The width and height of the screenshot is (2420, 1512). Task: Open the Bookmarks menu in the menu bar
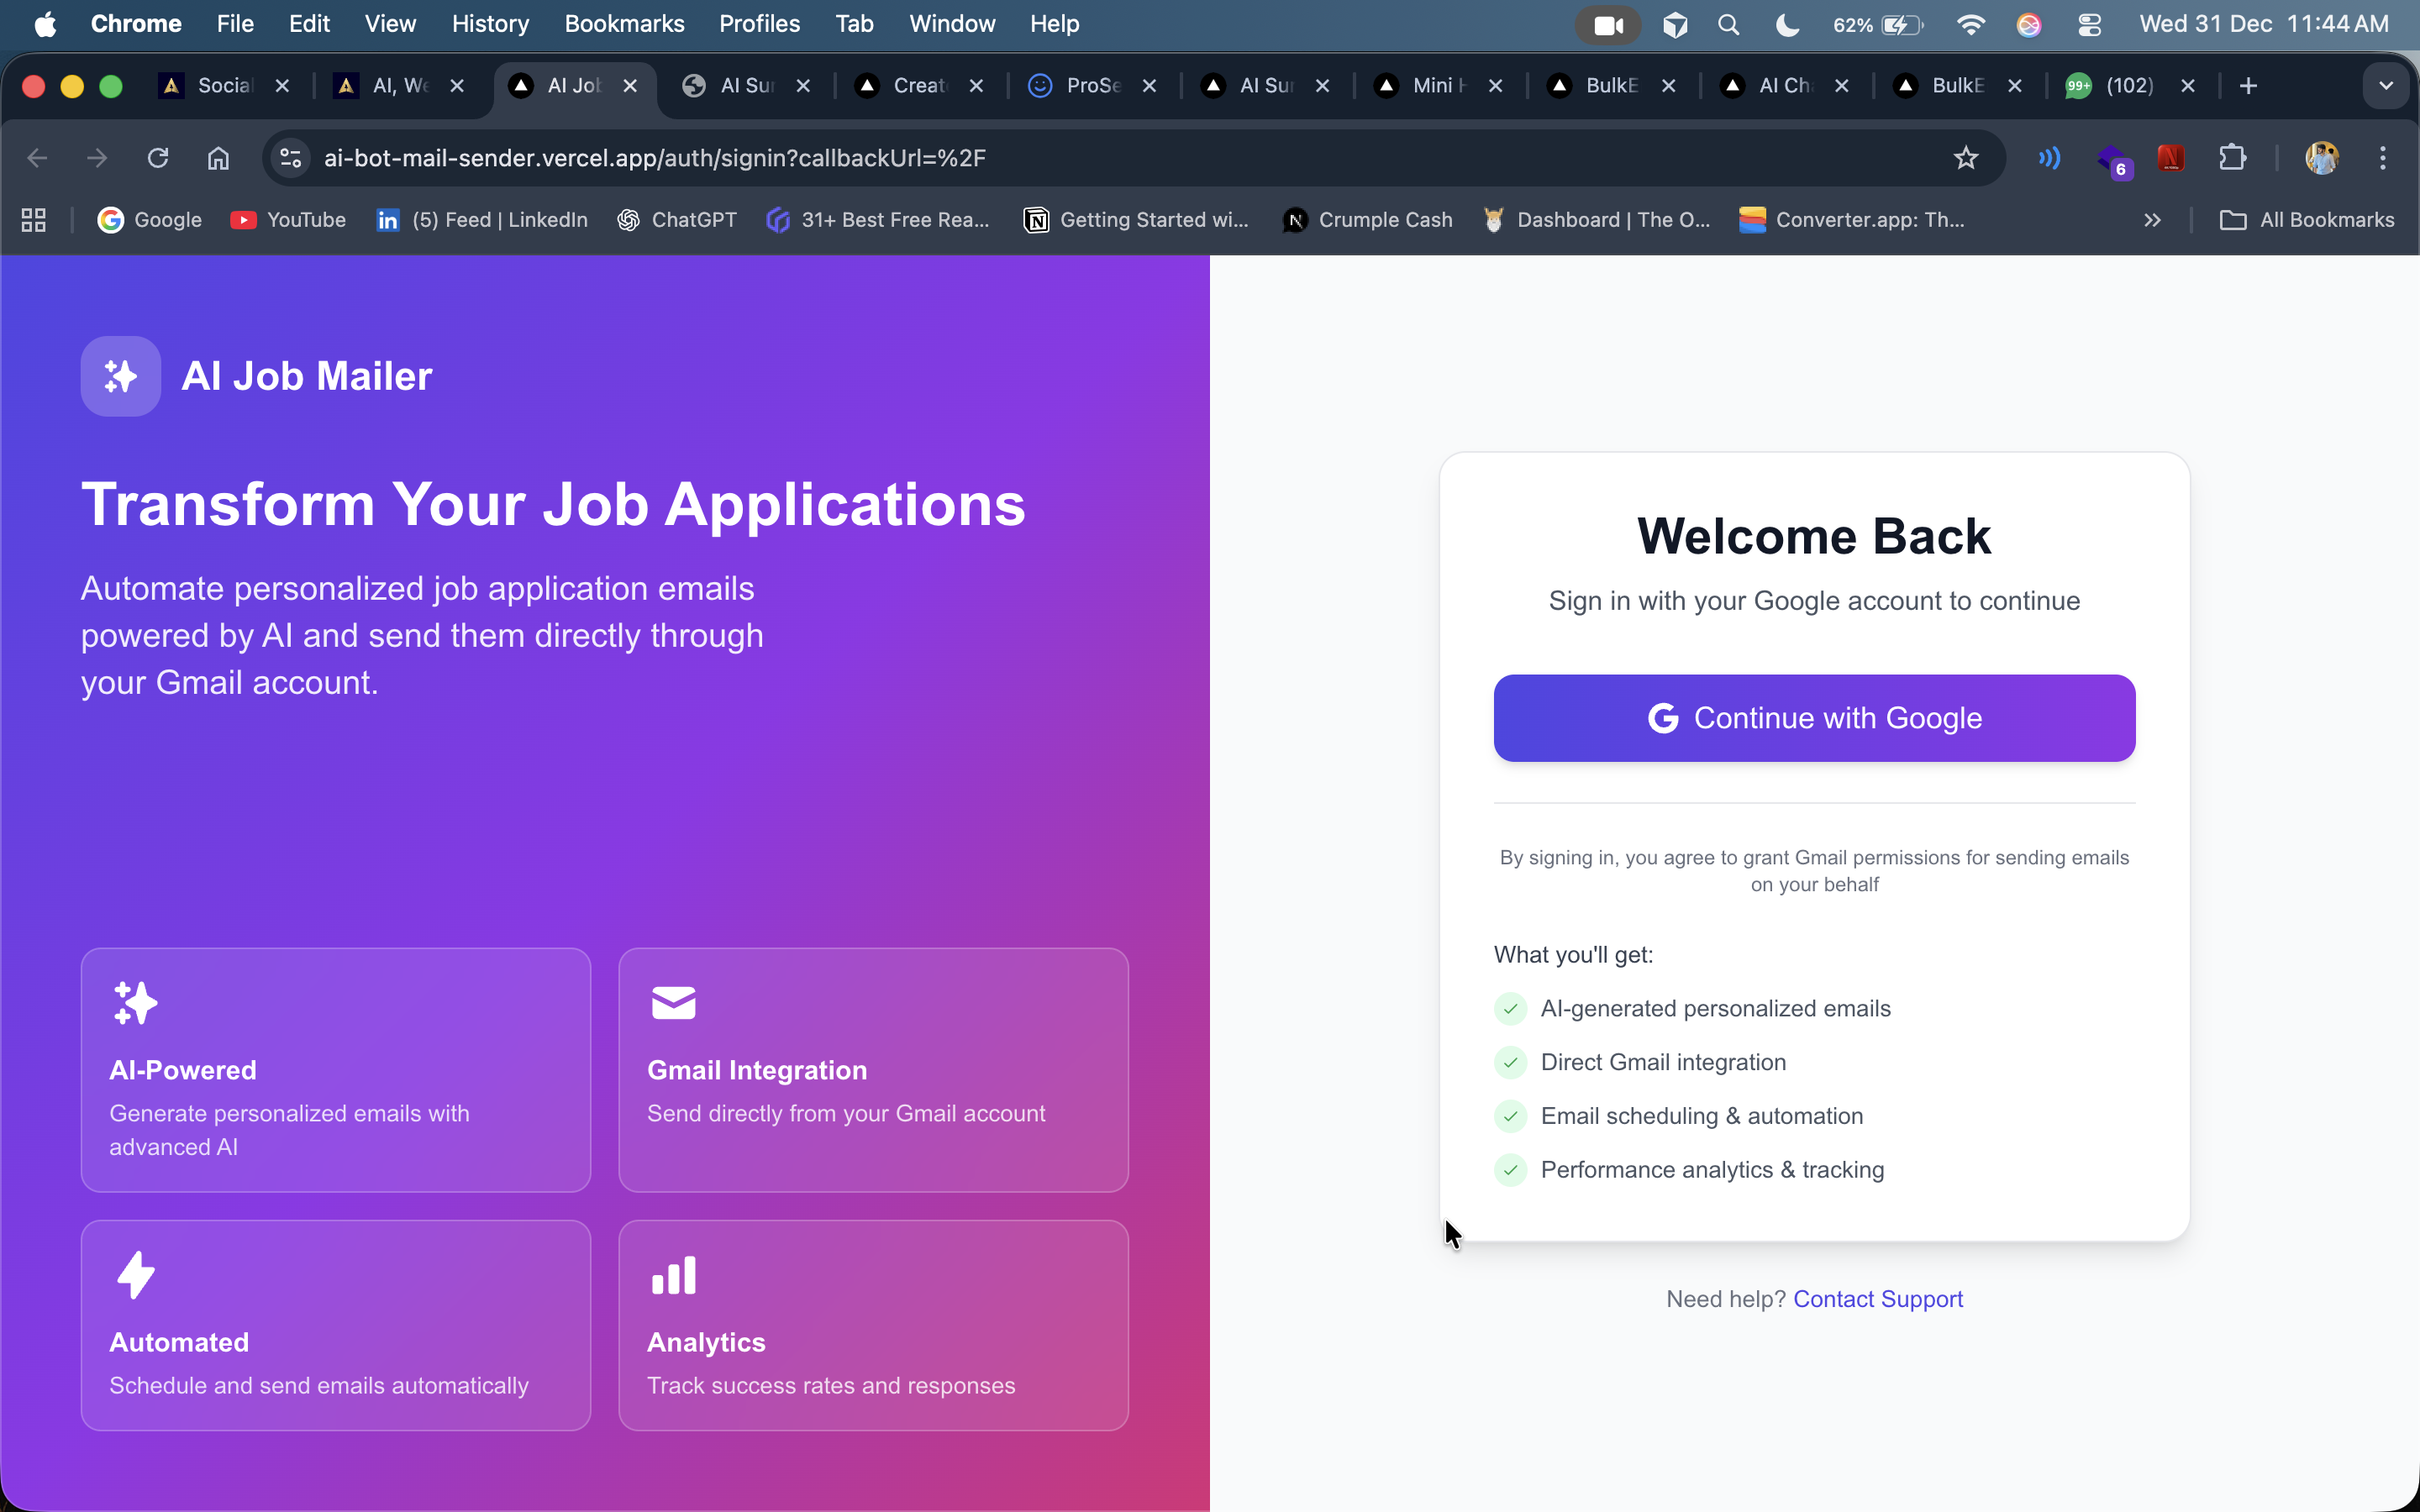point(624,24)
